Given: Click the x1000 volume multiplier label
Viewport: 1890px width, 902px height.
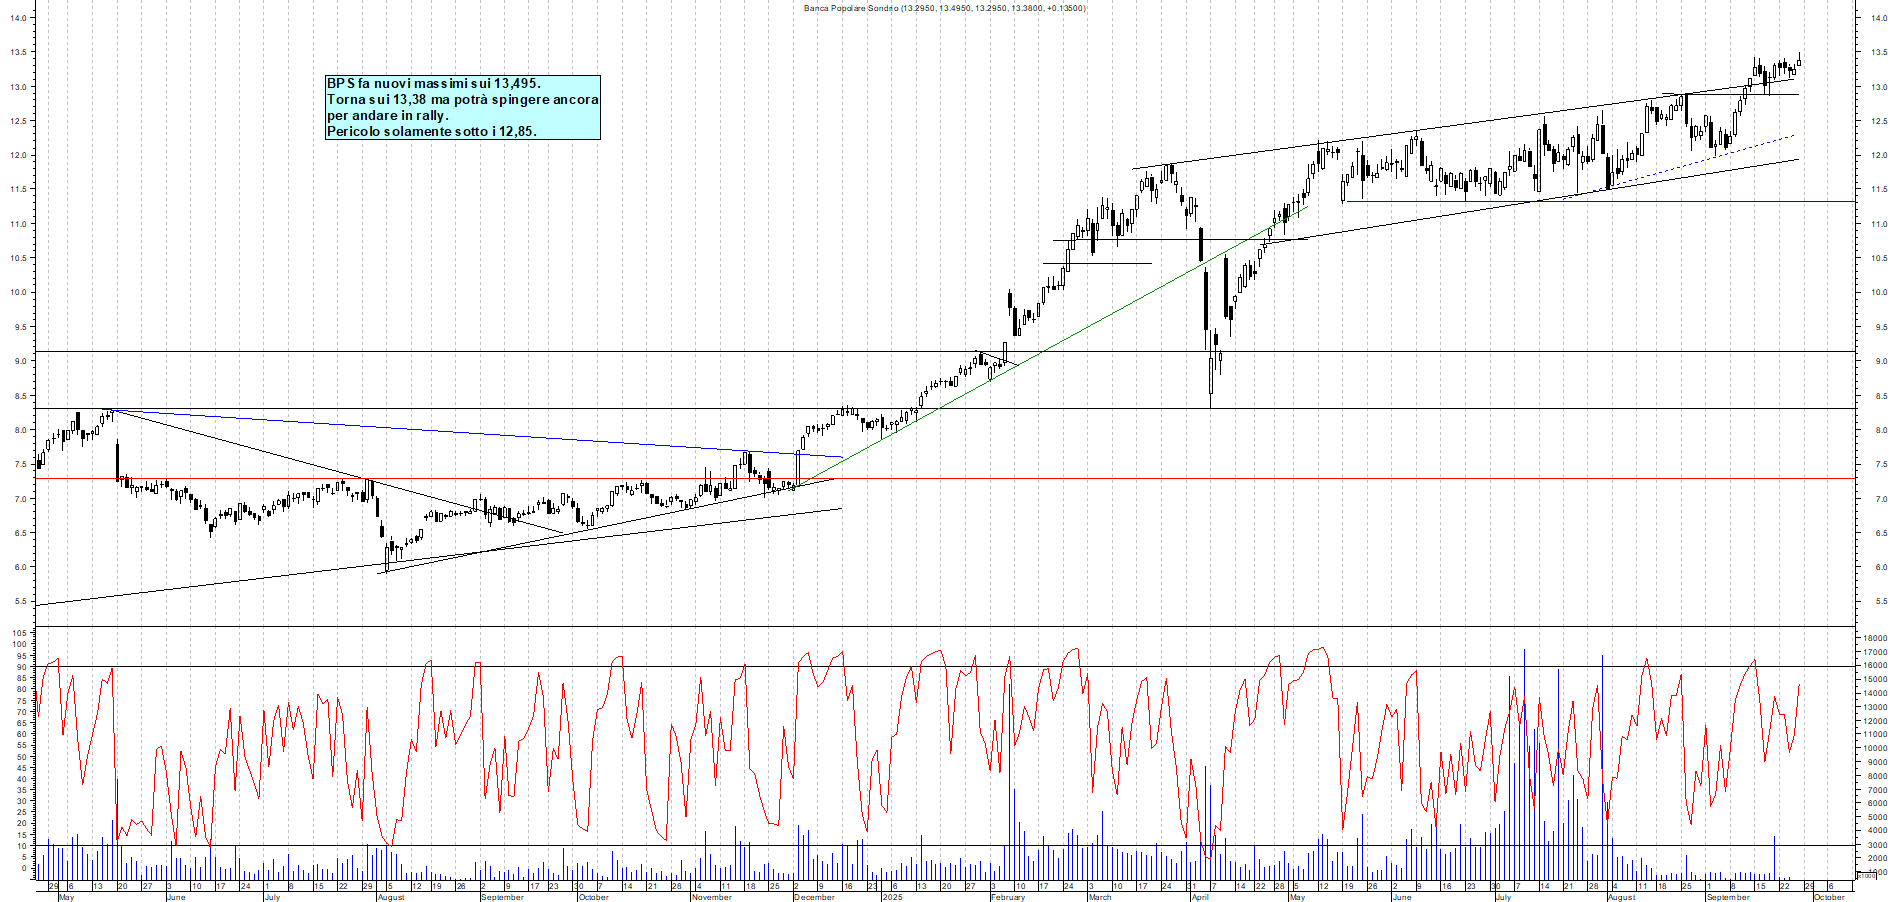Looking at the screenshot, I should [x=1867, y=875].
